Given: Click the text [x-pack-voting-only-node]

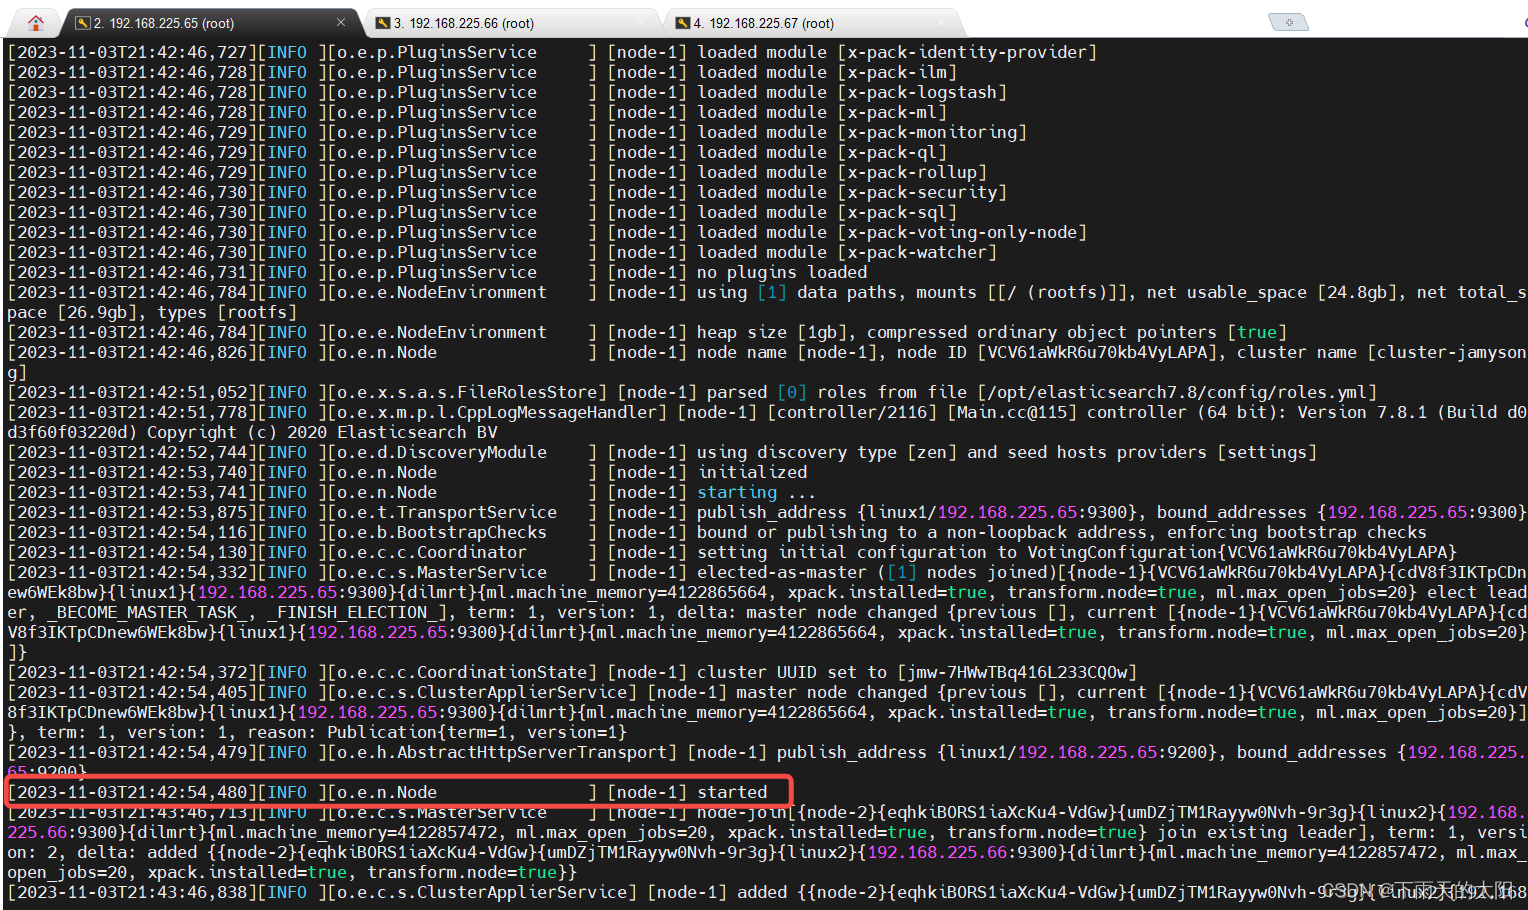Looking at the screenshot, I should click(962, 232).
